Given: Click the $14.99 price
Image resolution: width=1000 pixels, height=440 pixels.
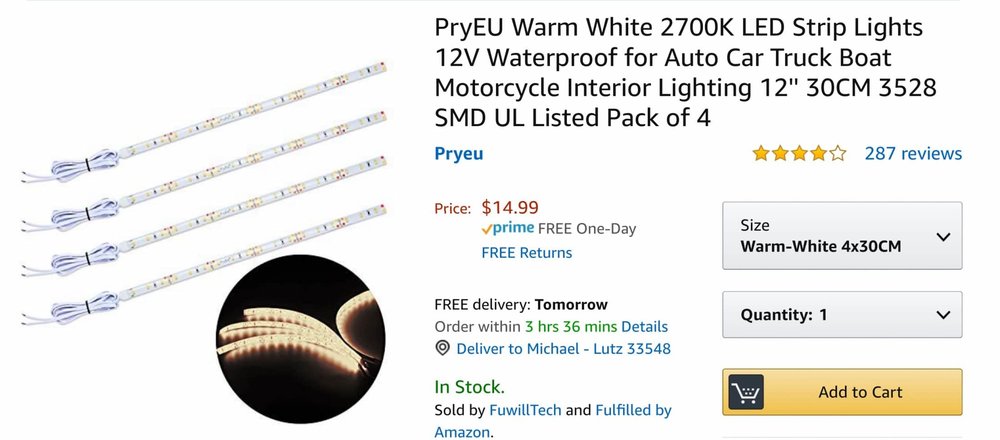Looking at the screenshot, I should (510, 207).
